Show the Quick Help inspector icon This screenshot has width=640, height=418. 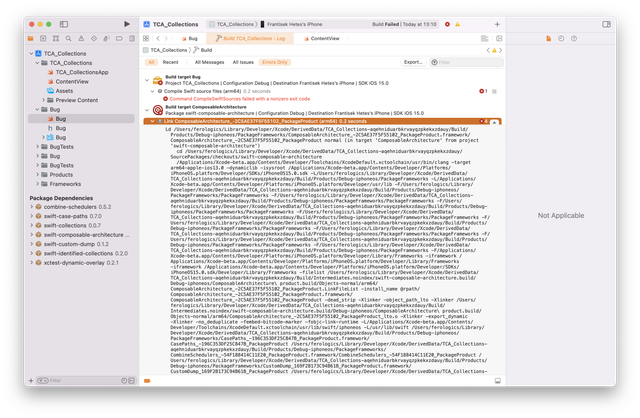point(574,38)
